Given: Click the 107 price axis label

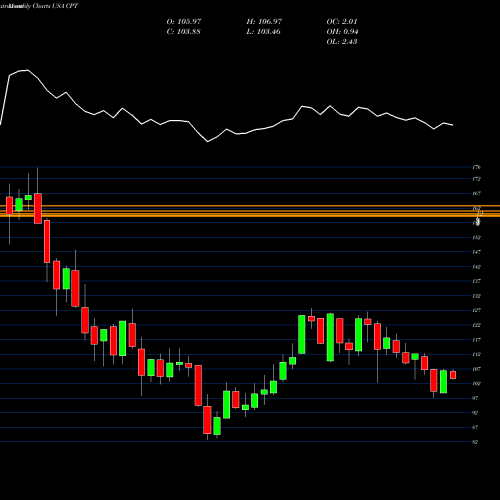Looking at the screenshot, I should coord(477,369).
